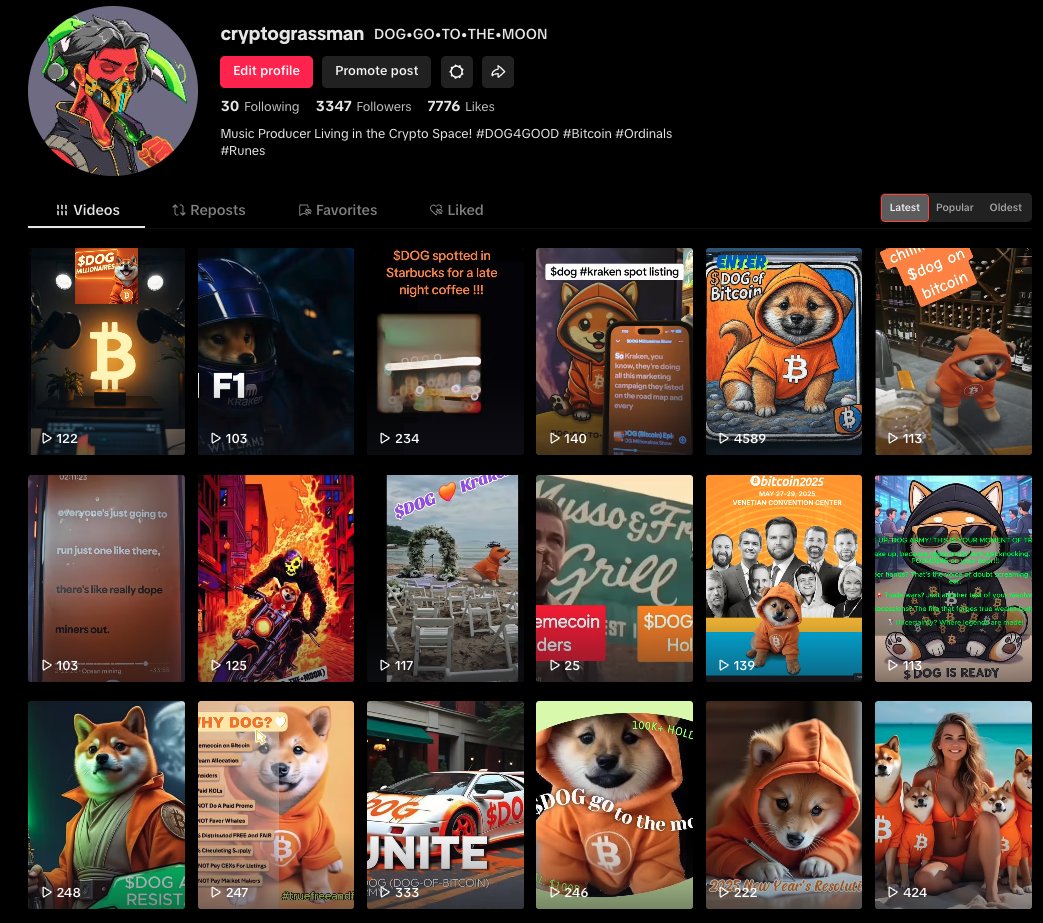
Task: Open the flaming skeleton motorcycle video
Action: click(x=276, y=579)
